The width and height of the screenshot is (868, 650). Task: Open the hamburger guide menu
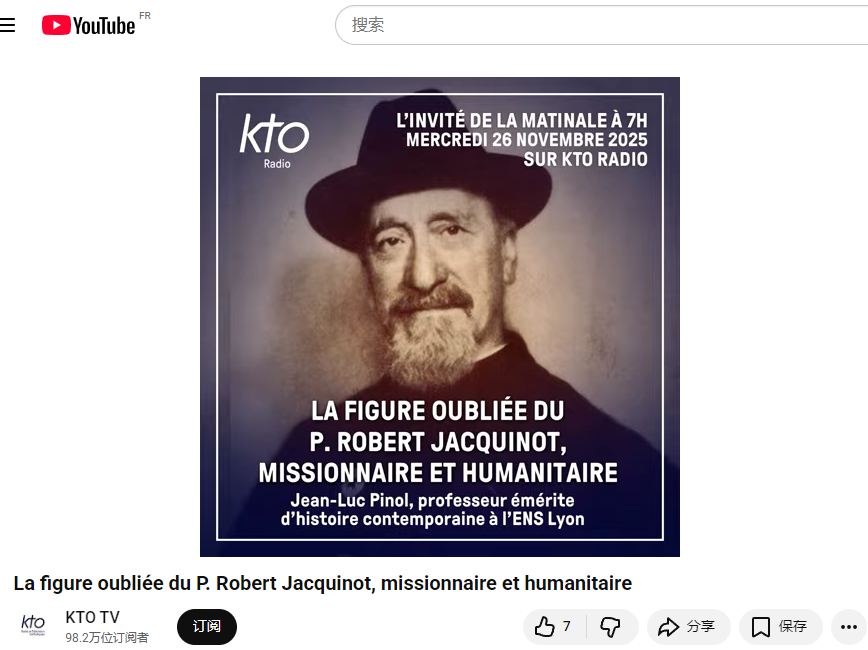(x=7, y=25)
